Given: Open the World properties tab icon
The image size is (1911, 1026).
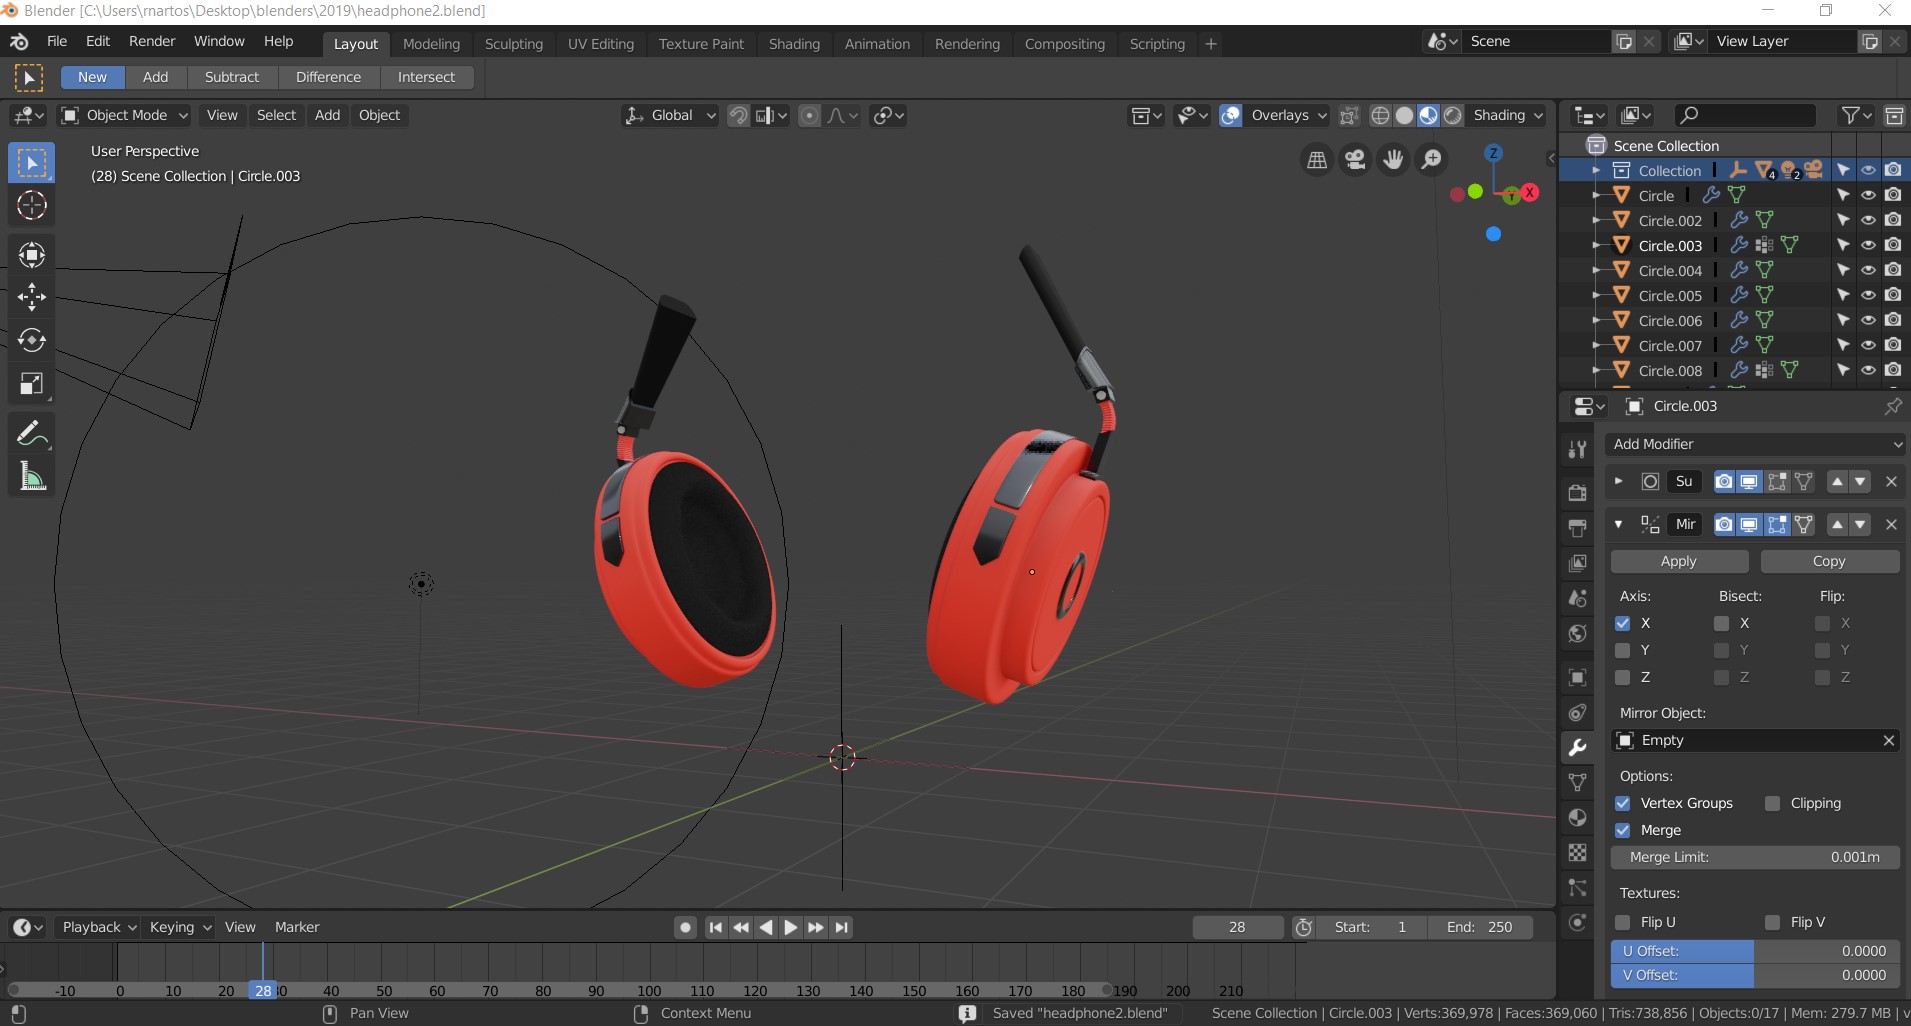Looking at the screenshot, I should [x=1578, y=634].
